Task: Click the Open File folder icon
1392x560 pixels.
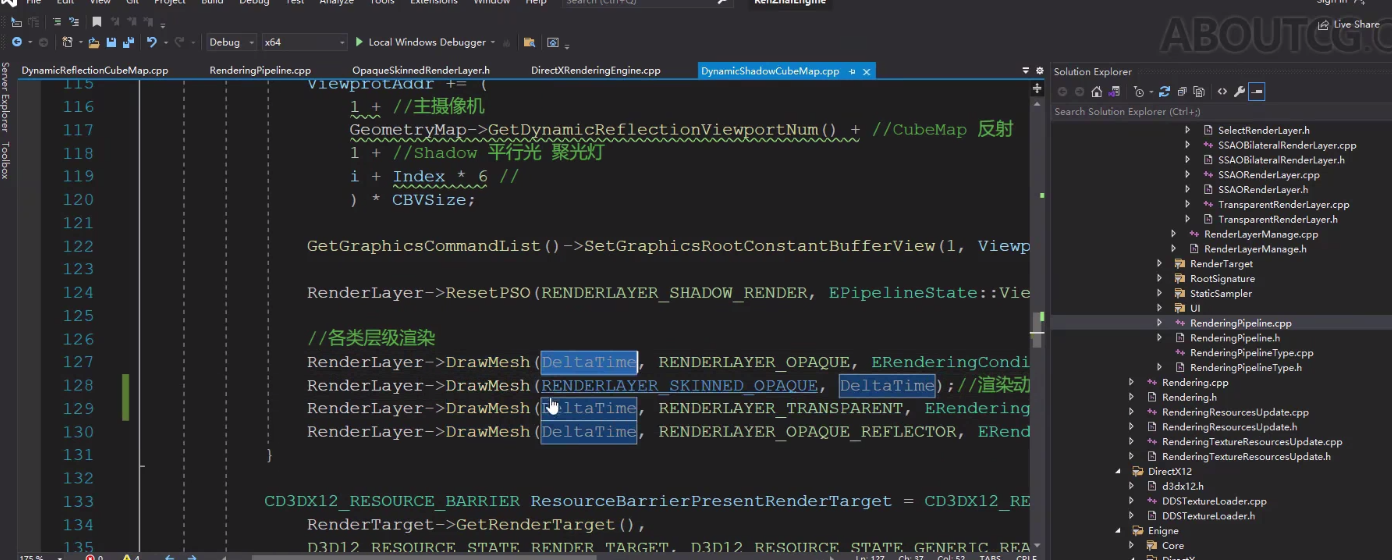Action: click(94, 42)
